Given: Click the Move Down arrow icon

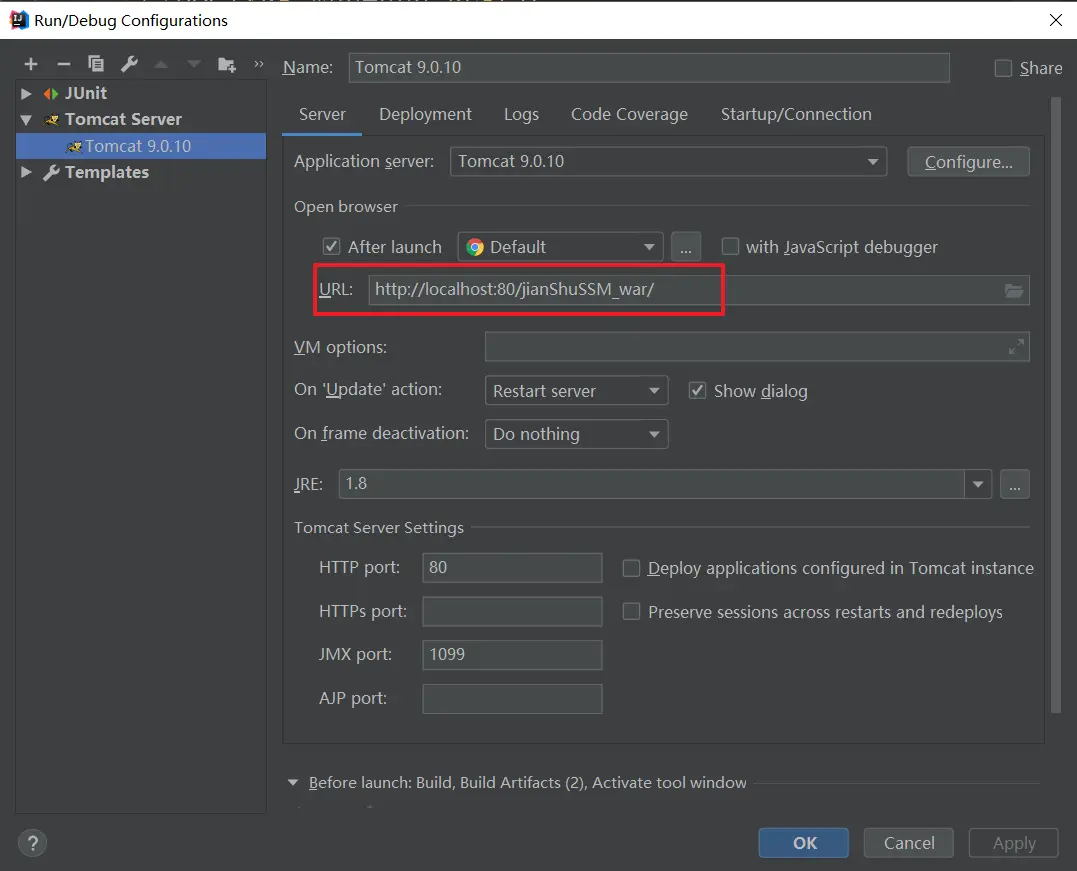Looking at the screenshot, I should pos(194,65).
